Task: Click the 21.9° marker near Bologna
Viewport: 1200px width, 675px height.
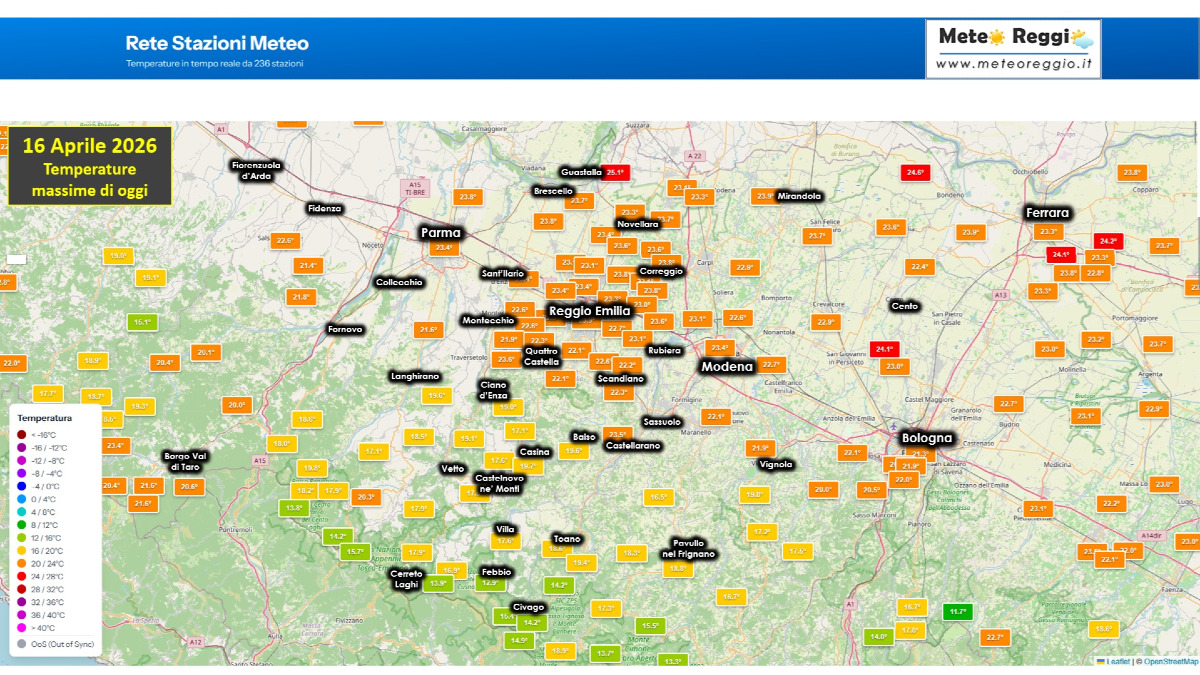Action: tap(910, 466)
